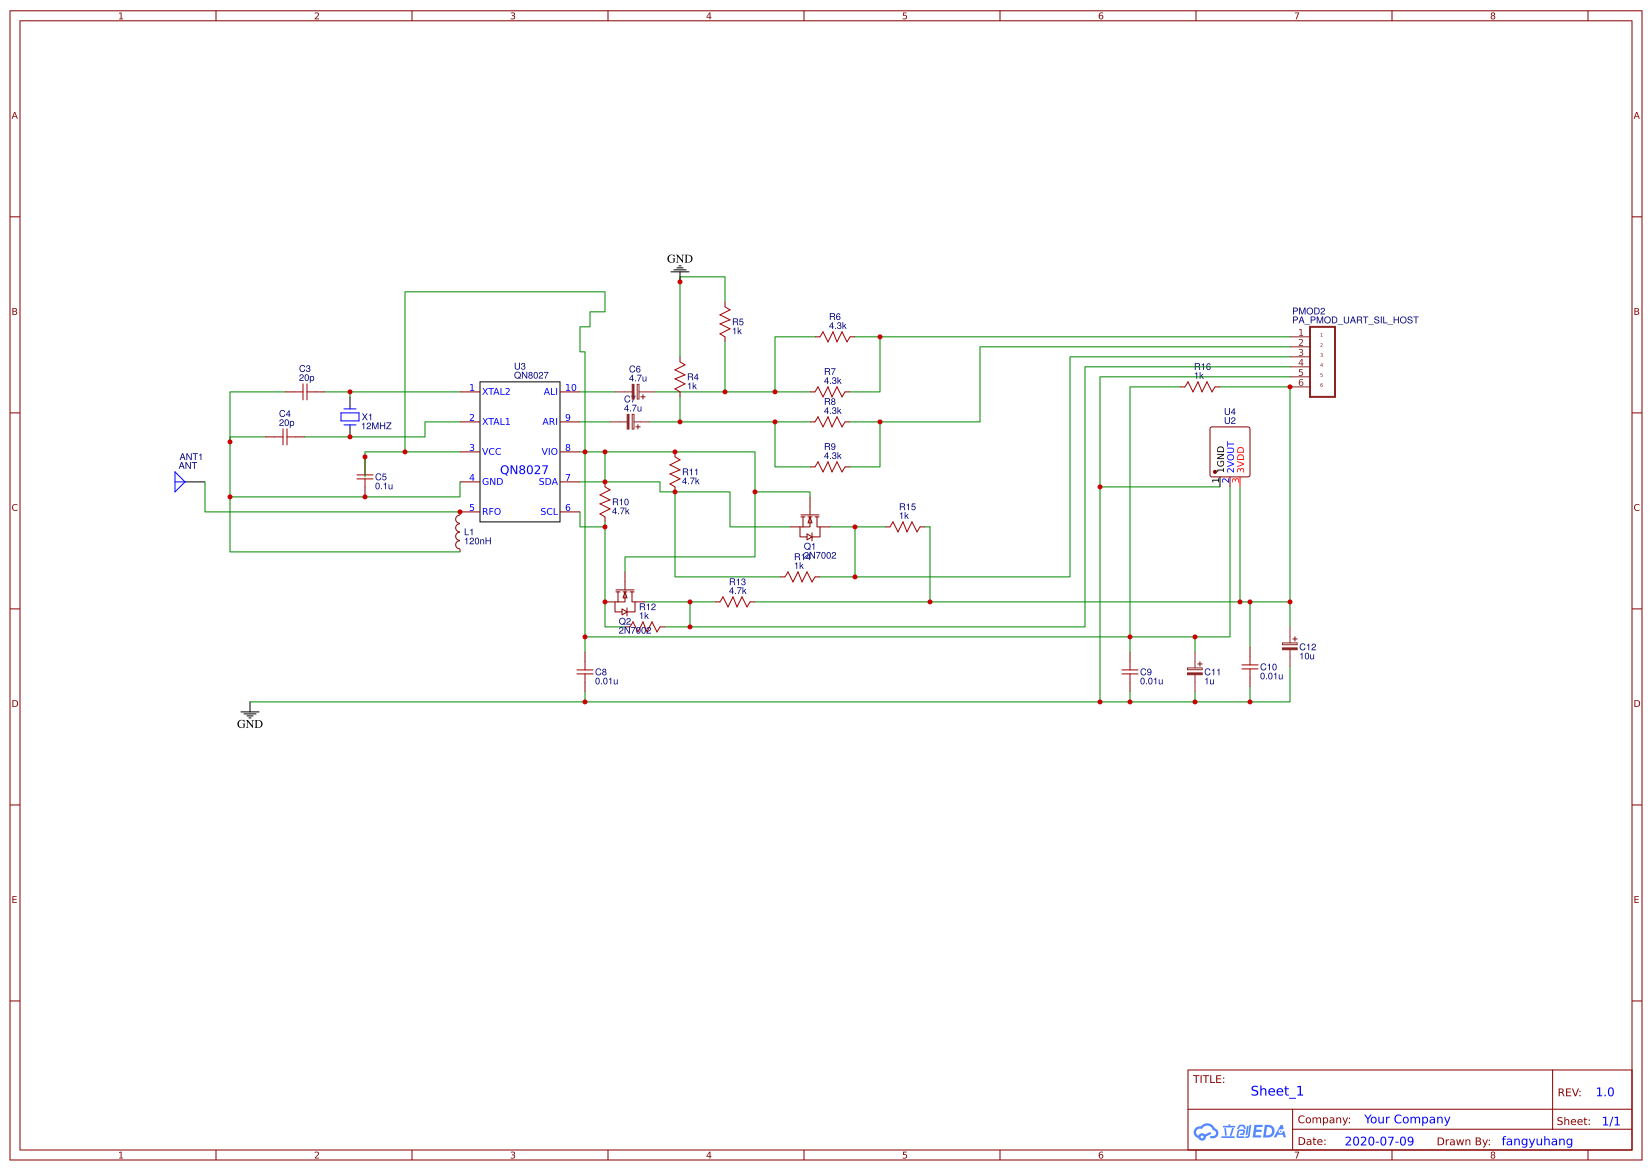Click the RFO pin label
The image size is (1652, 1170).
coord(492,512)
